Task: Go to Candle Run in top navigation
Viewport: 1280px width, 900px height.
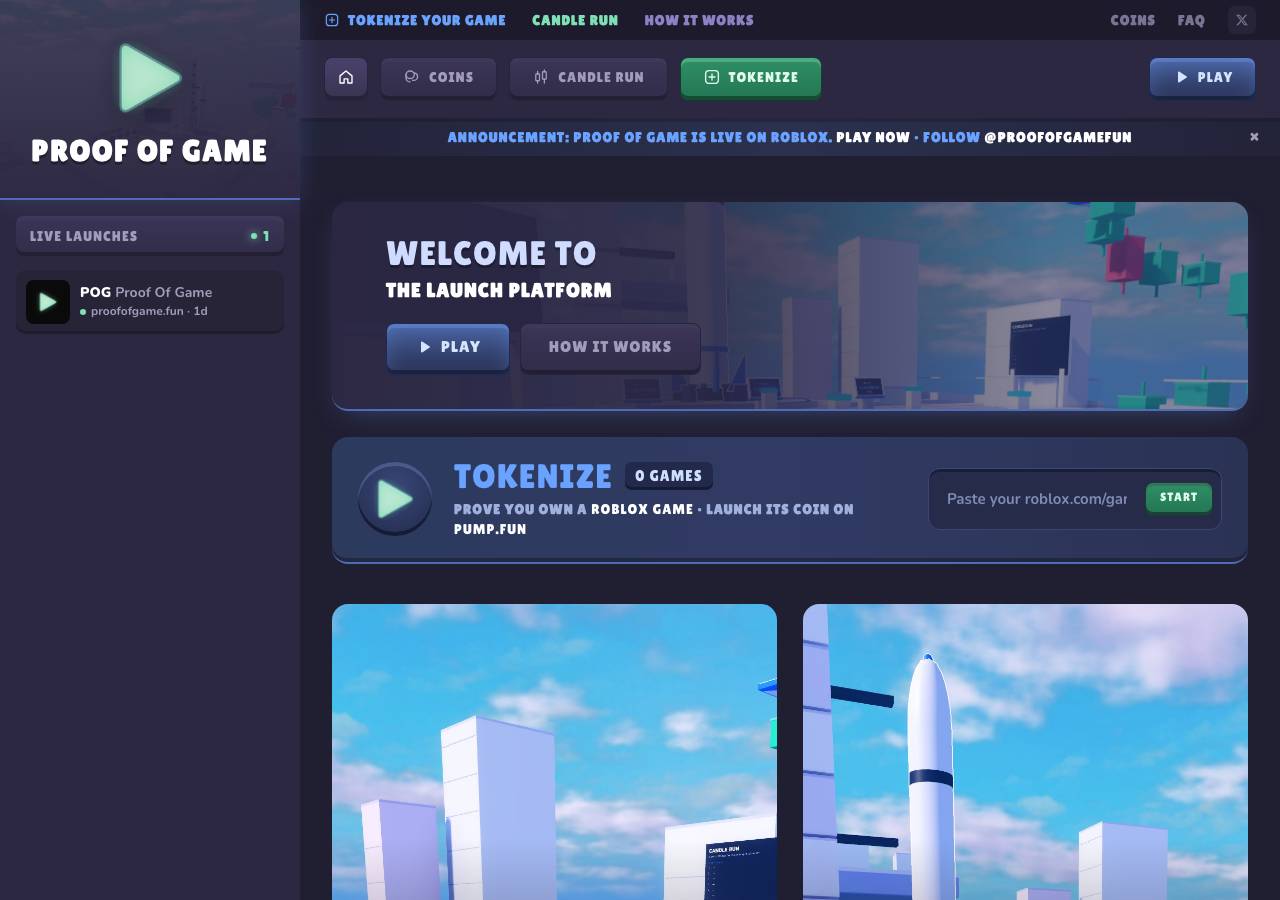Action: 575,20
